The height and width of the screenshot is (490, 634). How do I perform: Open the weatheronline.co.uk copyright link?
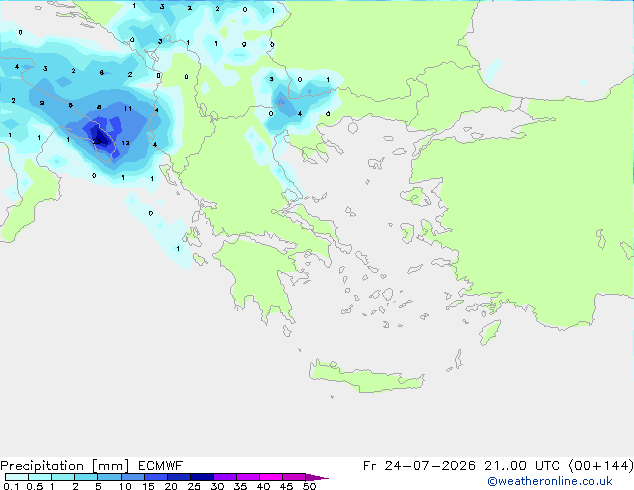click(550, 481)
